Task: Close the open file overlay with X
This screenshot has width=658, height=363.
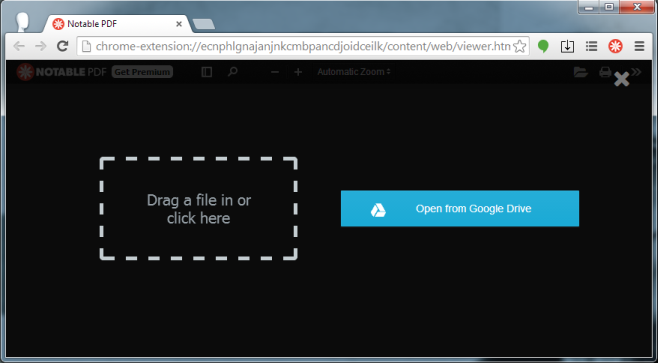Action: (x=621, y=79)
